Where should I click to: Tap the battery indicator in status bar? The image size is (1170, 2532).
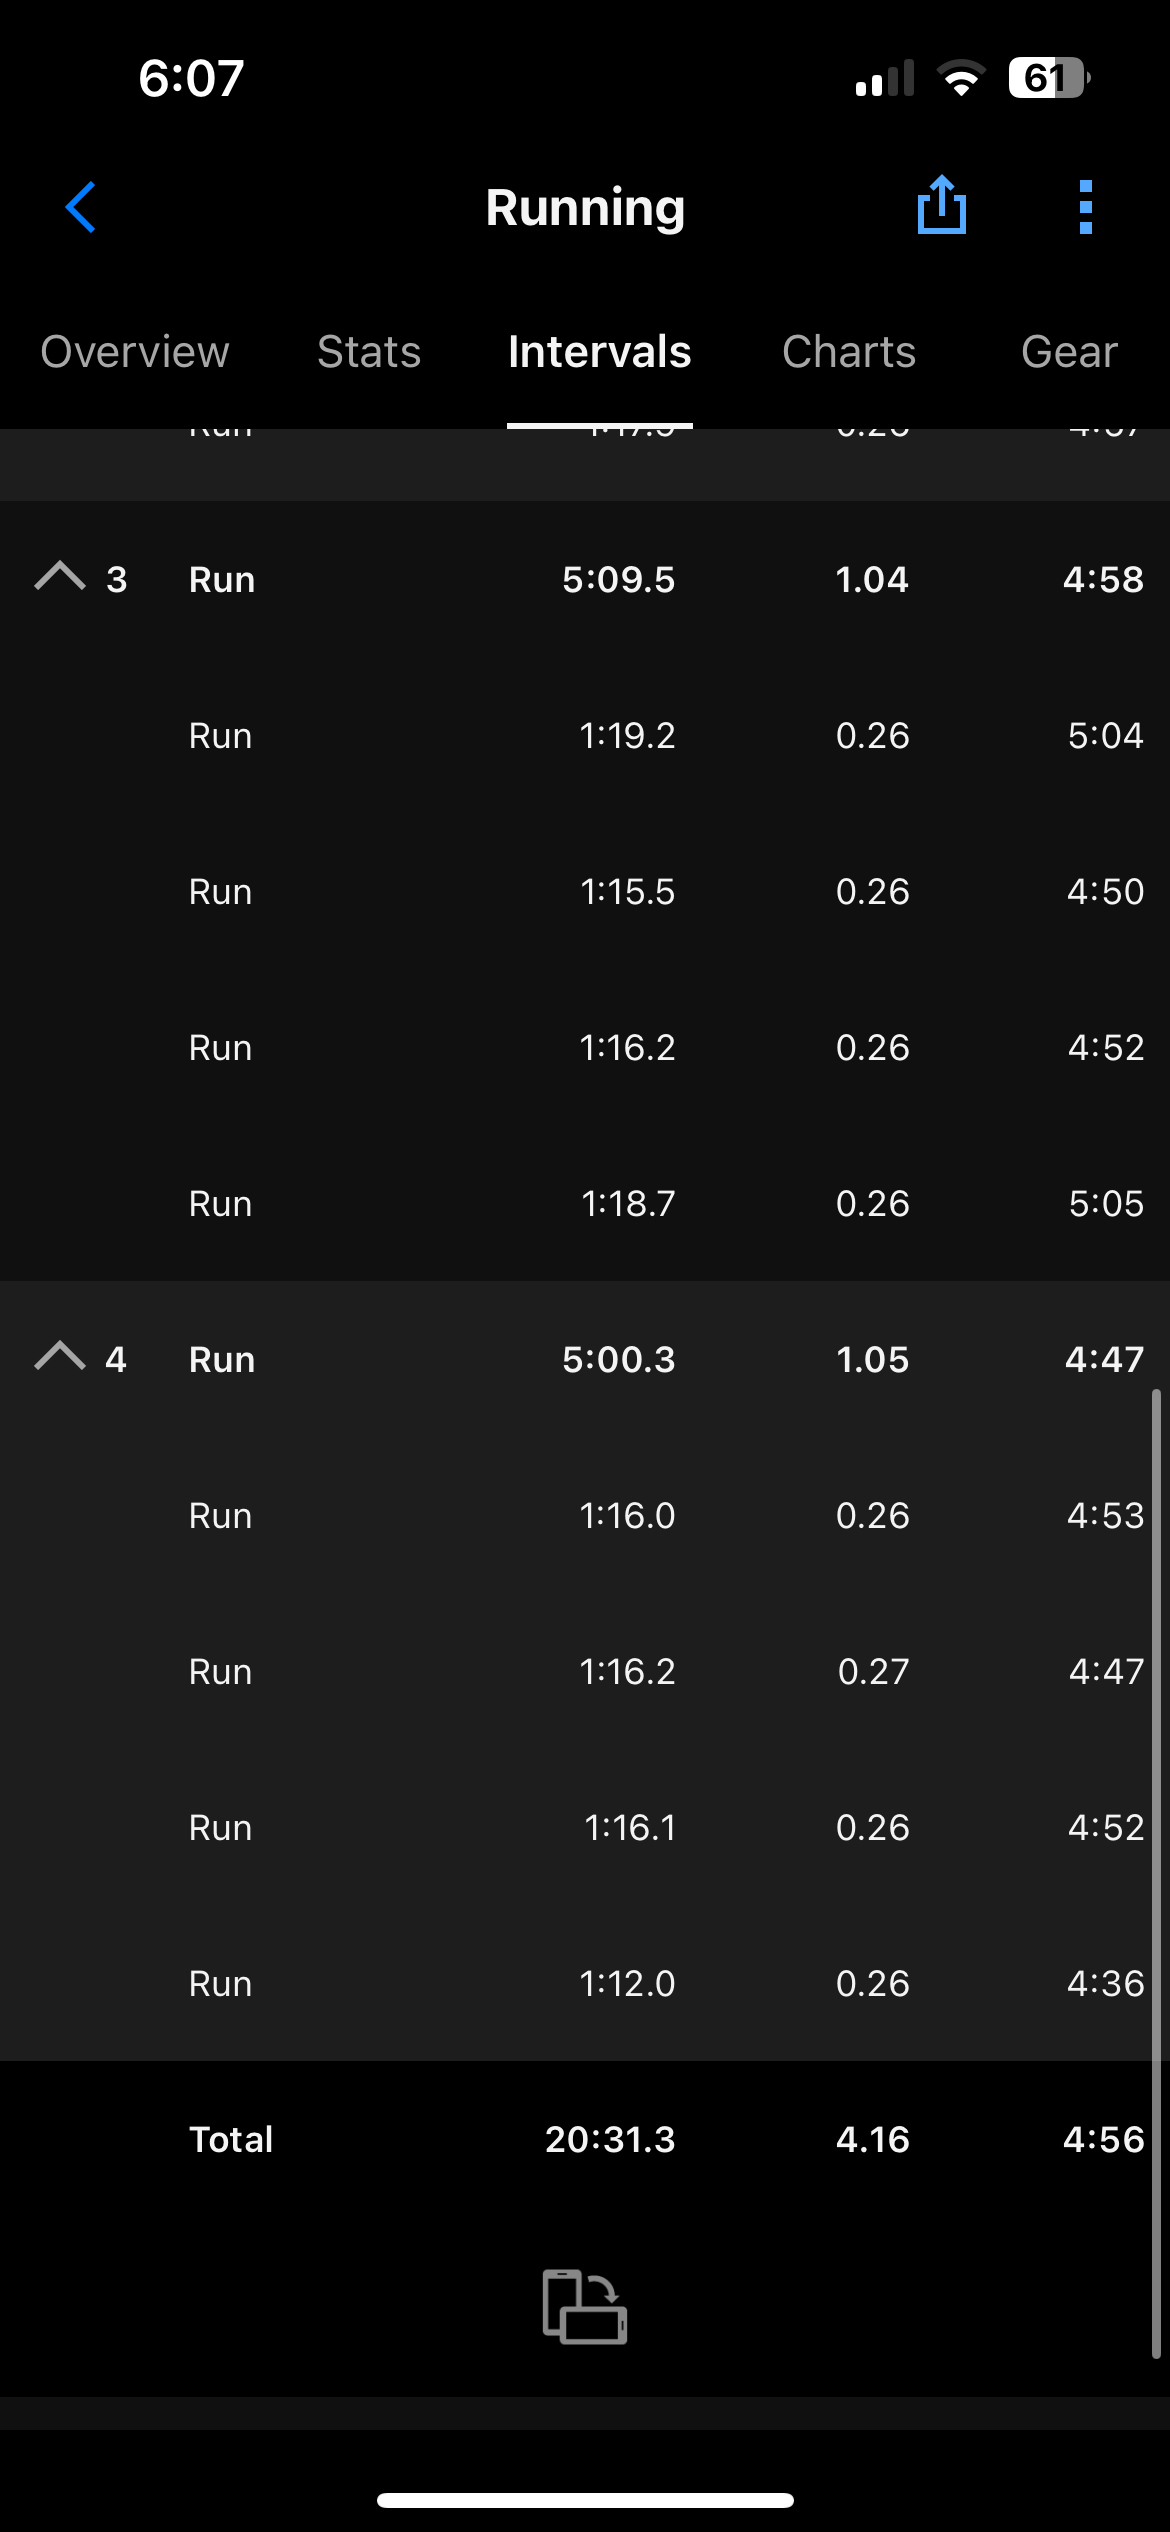tap(1048, 78)
